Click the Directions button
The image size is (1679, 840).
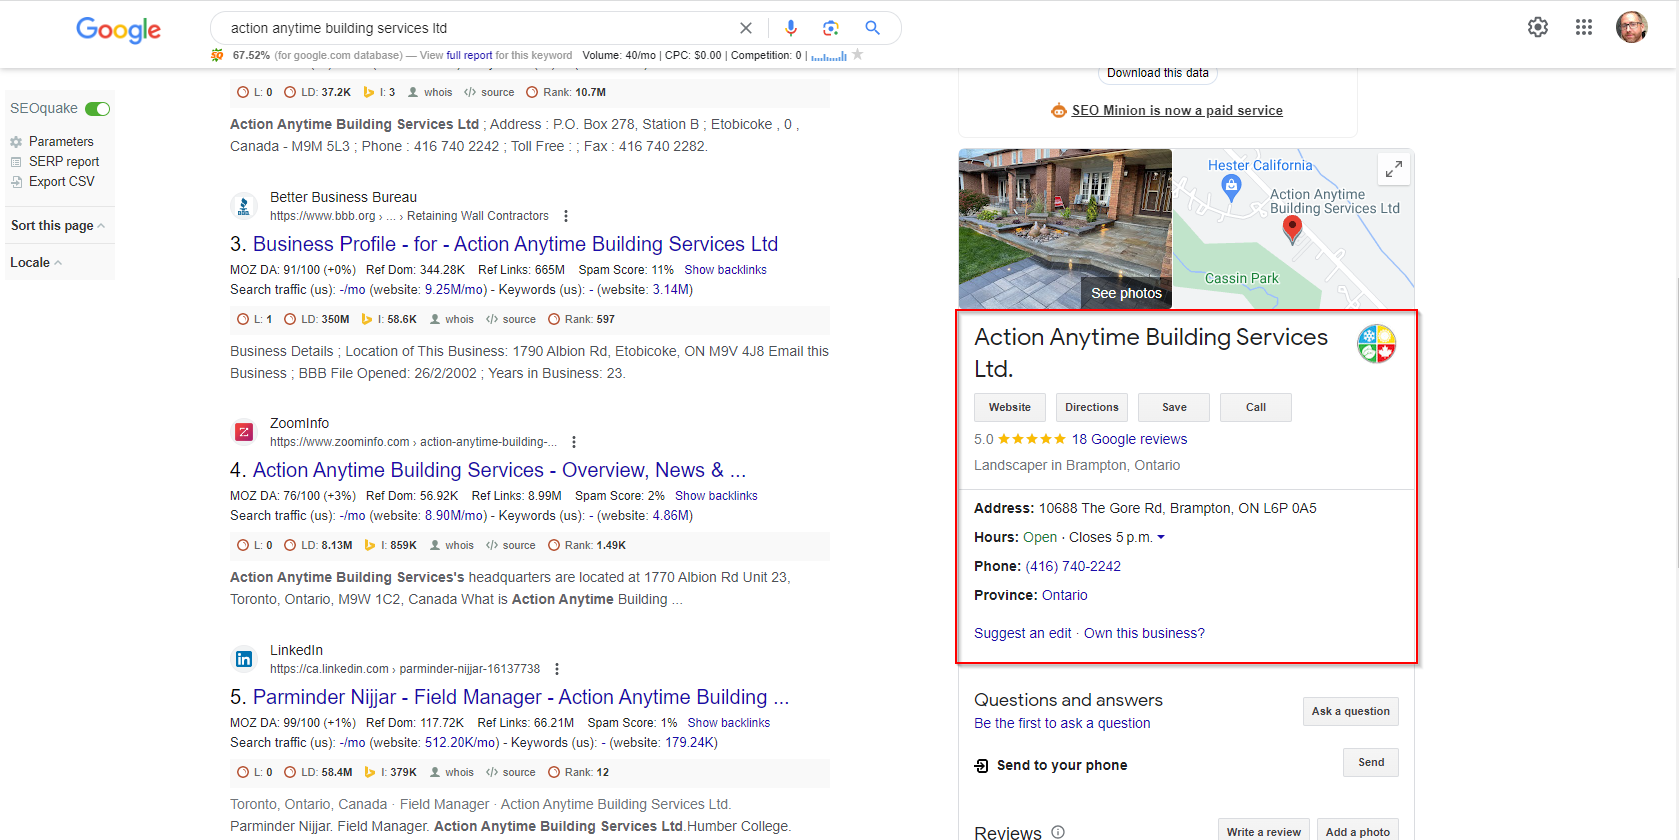[1092, 408]
